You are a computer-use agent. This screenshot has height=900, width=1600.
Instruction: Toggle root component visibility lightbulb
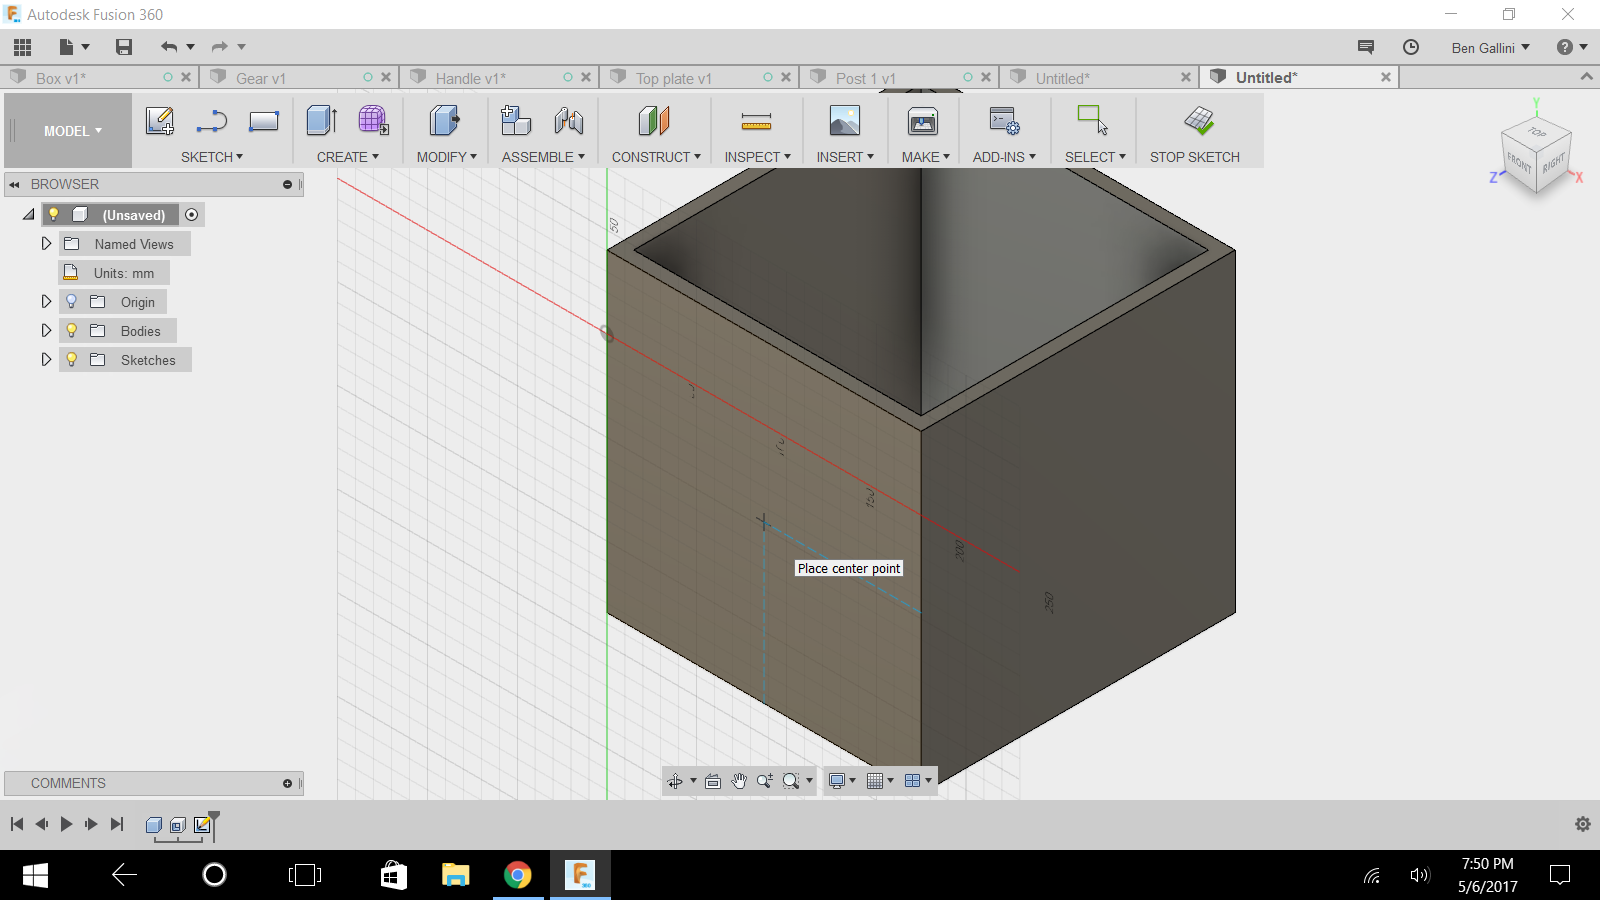(54, 214)
